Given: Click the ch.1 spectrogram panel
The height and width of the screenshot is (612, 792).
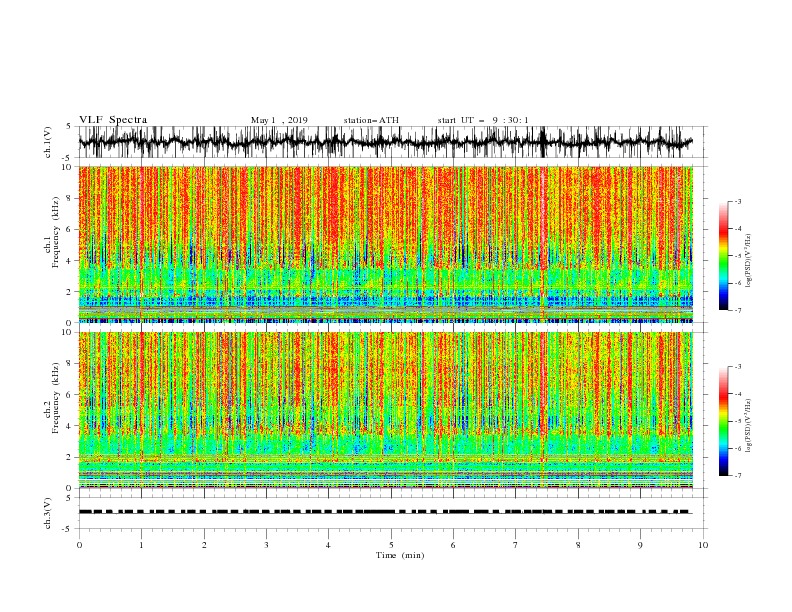Looking at the screenshot, I should [x=386, y=244].
